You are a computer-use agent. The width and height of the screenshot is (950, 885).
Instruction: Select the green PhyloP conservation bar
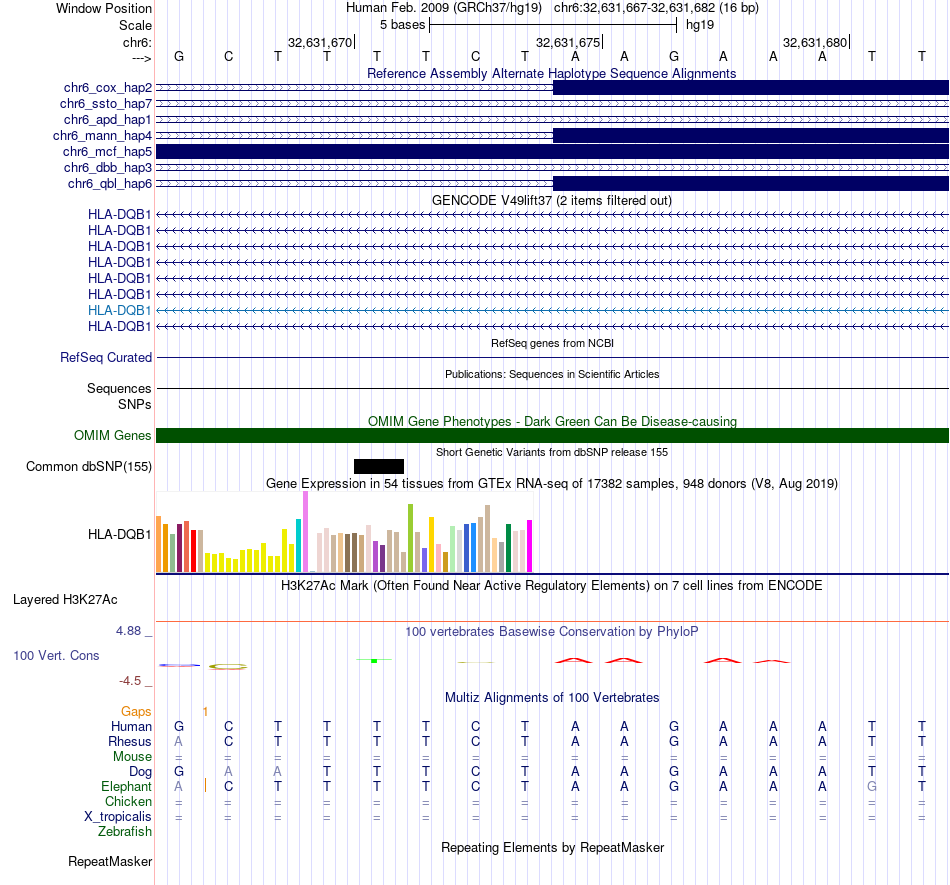[x=374, y=660]
